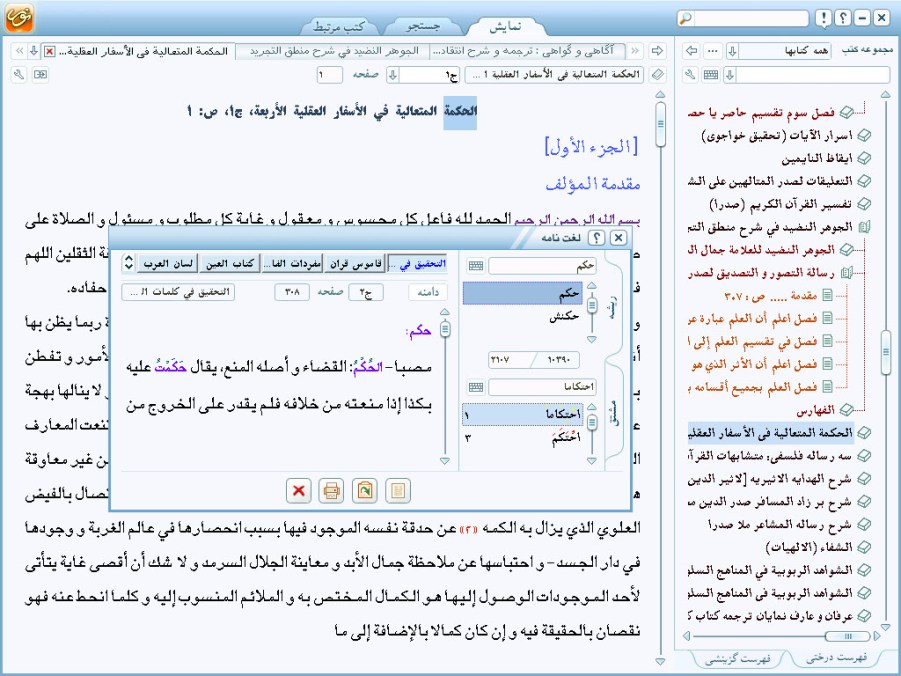Click book icon of الحكمة المتعالية tree row
Viewport: 901px width, 676px height.
coord(864,433)
